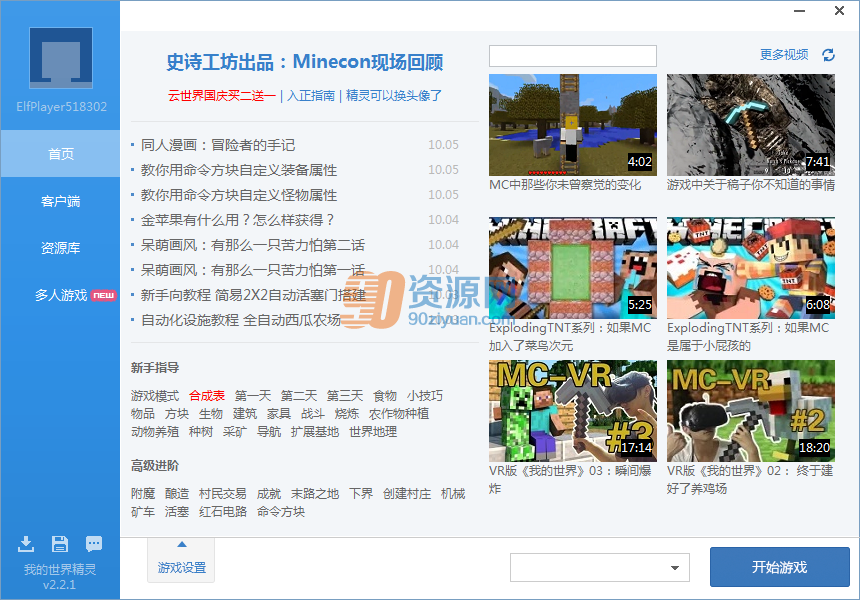860x600 pixels.
Task: Minimize the launcher window
Action: (x=800, y=11)
